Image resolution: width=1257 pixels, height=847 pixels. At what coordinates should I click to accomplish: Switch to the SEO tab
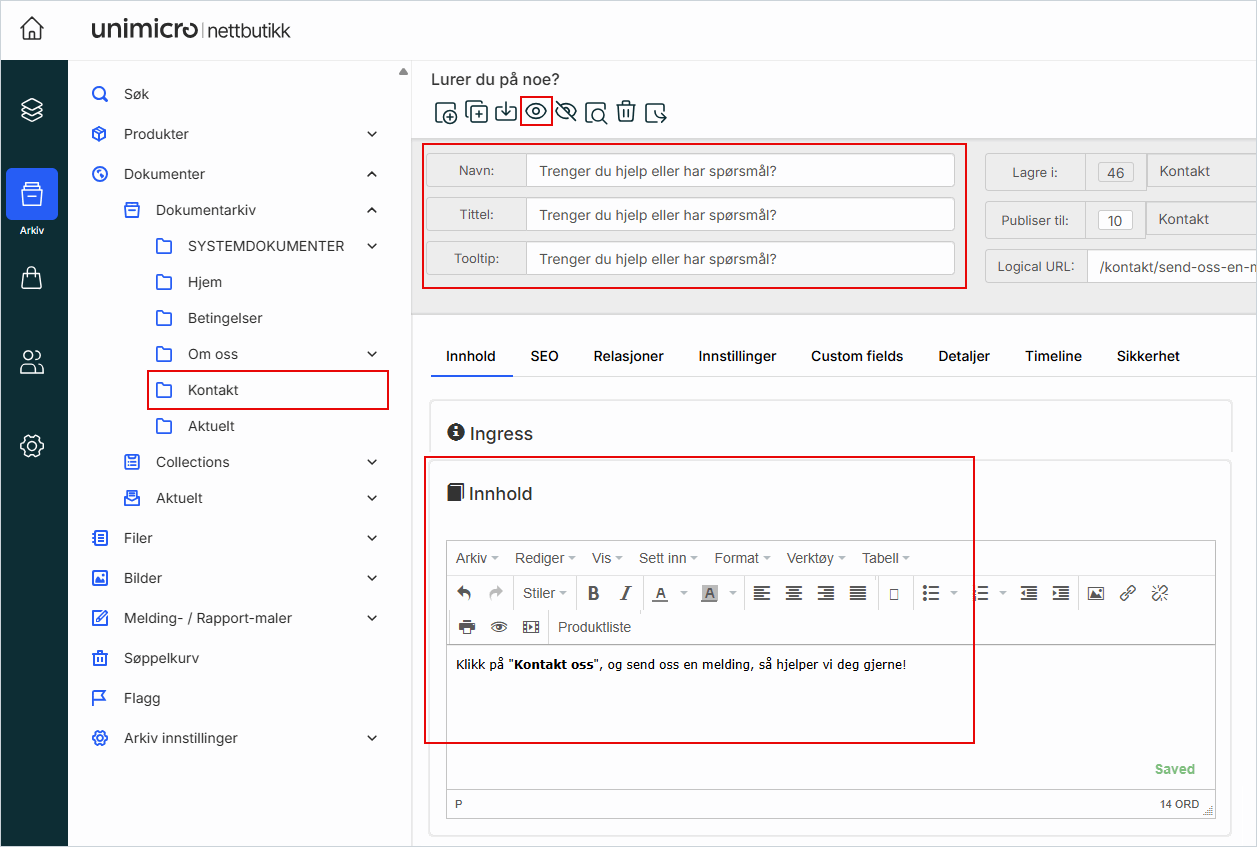544,356
